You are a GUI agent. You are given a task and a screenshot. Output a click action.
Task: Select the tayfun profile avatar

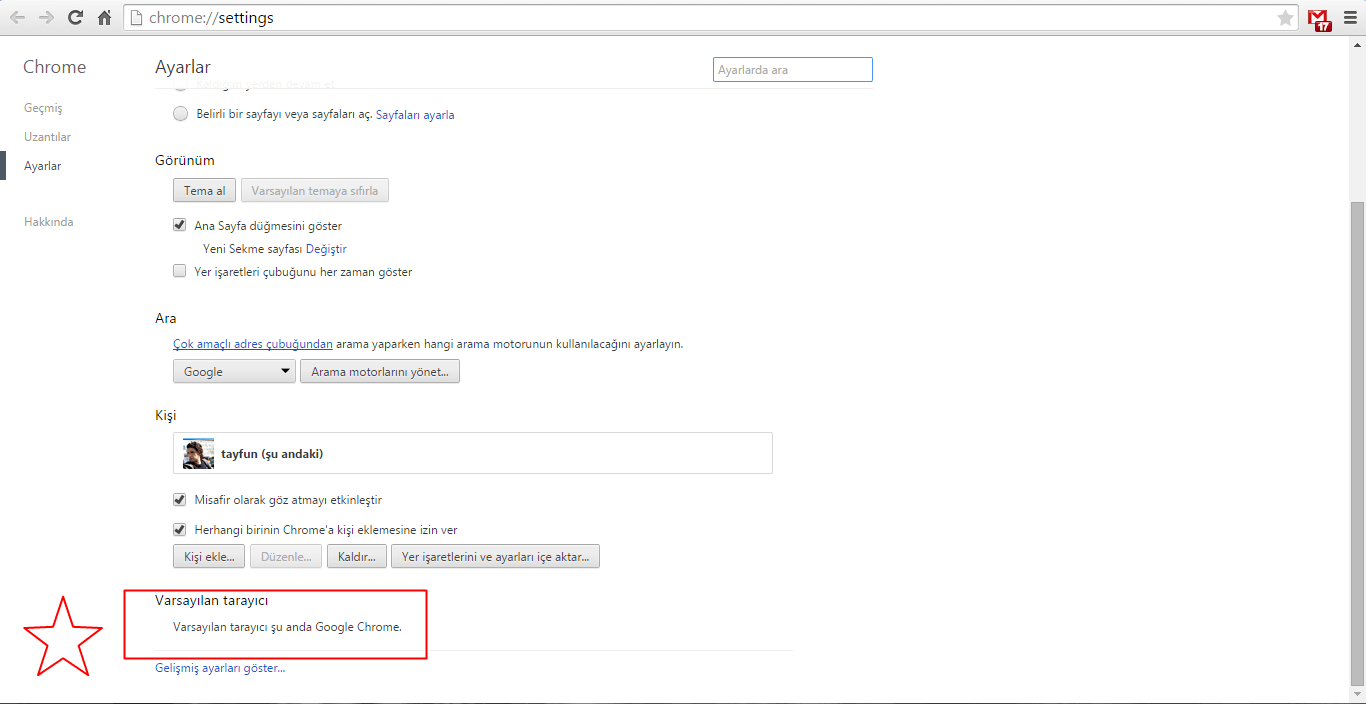pos(198,453)
